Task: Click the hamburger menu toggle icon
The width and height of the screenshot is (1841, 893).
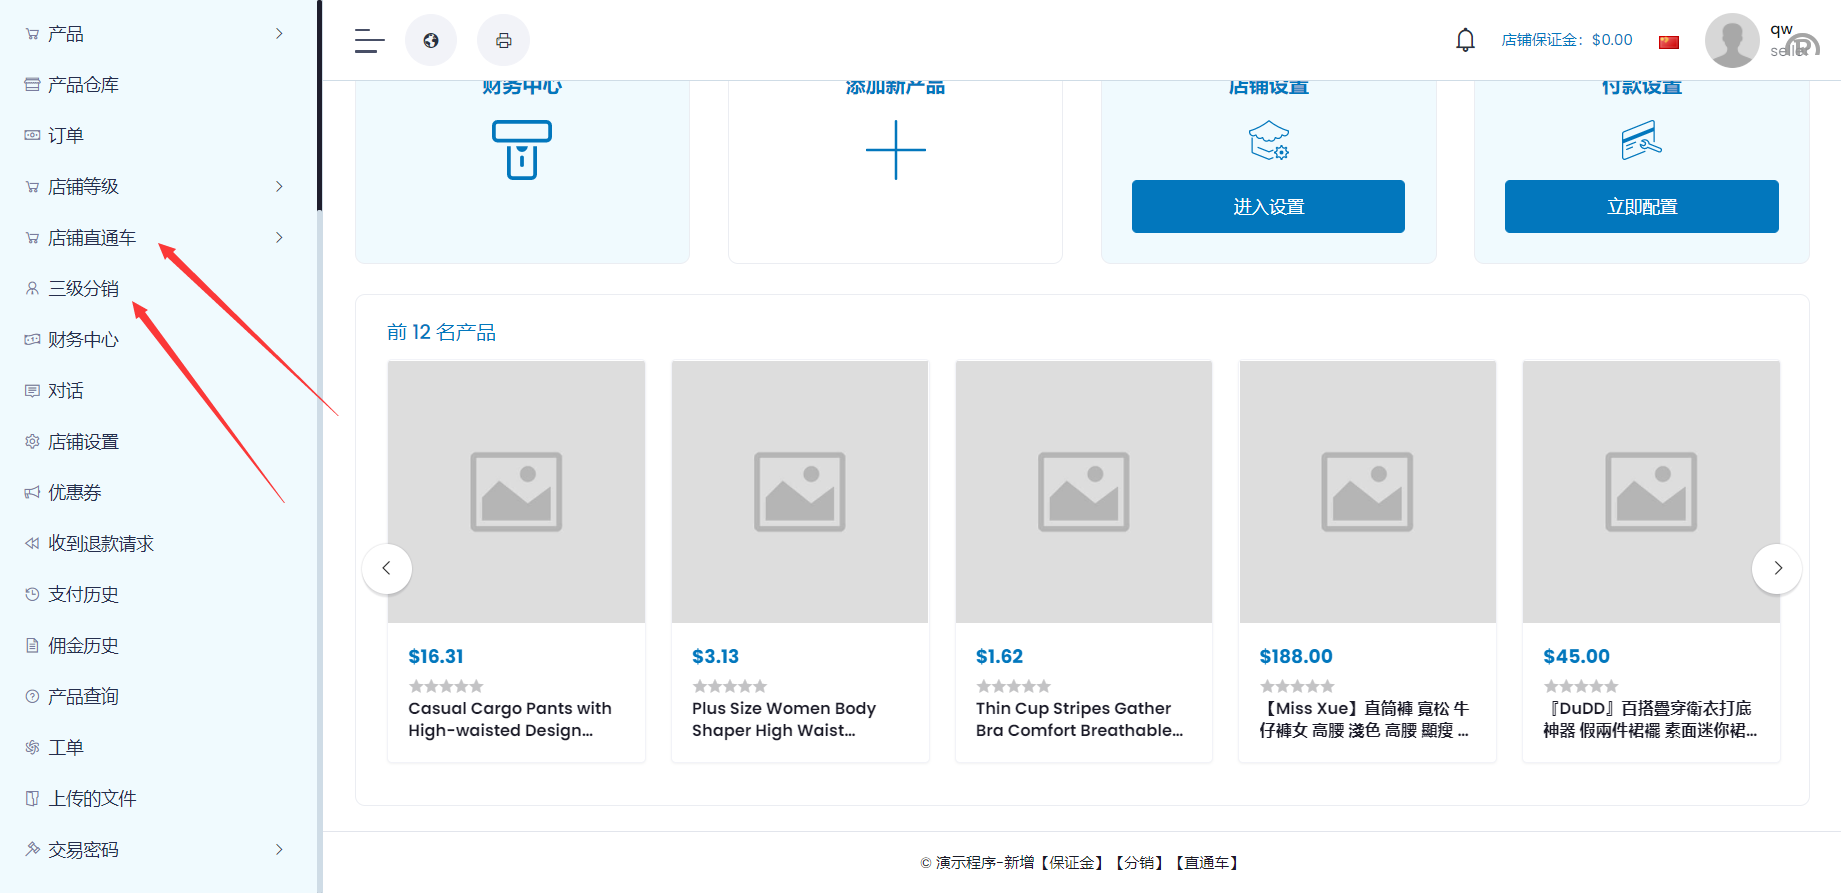Action: point(369,41)
